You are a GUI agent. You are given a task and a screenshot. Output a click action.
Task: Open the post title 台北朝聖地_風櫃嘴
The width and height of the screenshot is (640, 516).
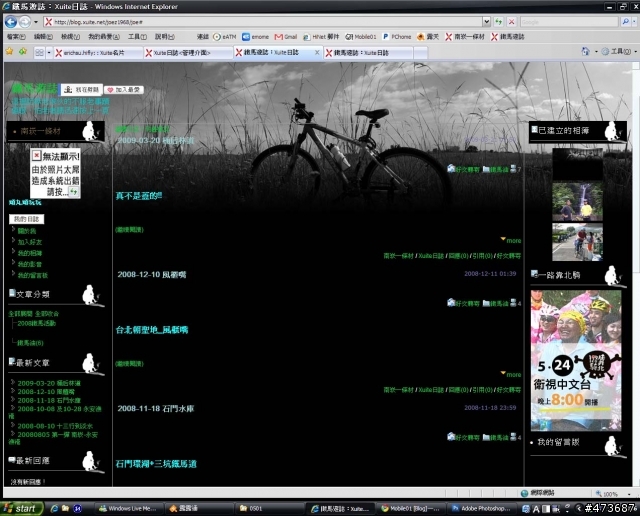[x=152, y=330]
